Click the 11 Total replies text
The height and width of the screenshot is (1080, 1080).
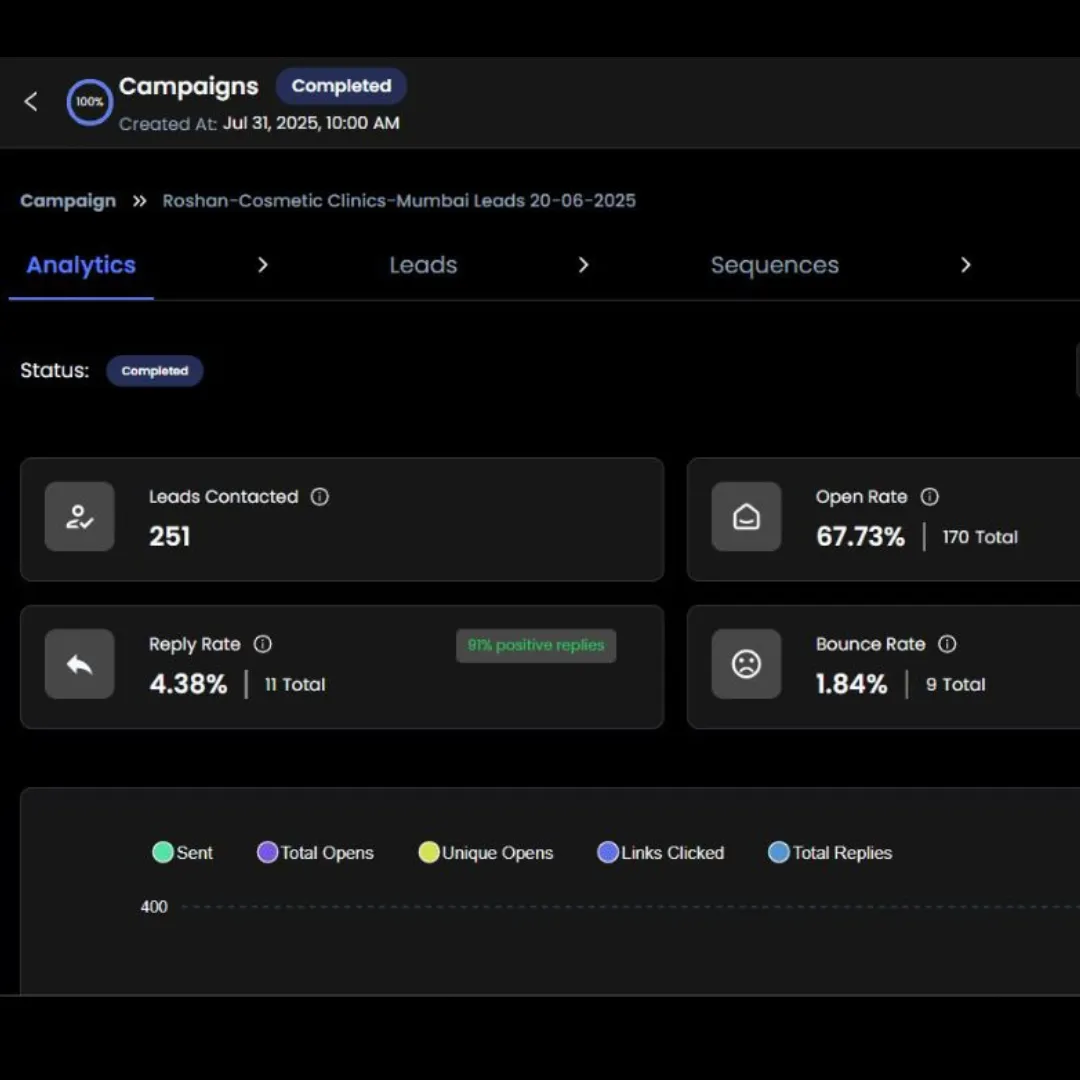tap(295, 685)
